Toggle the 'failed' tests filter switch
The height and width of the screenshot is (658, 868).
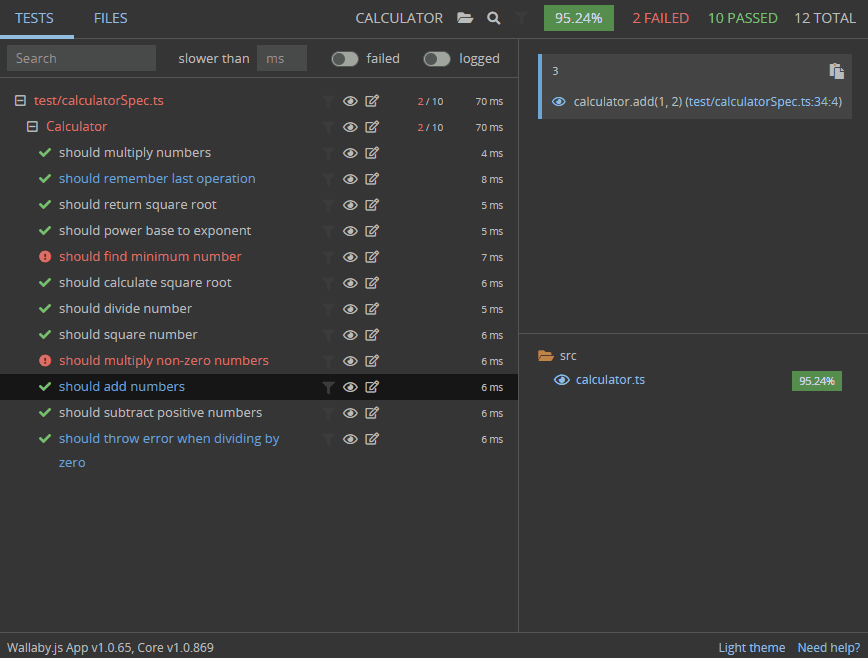(345, 59)
